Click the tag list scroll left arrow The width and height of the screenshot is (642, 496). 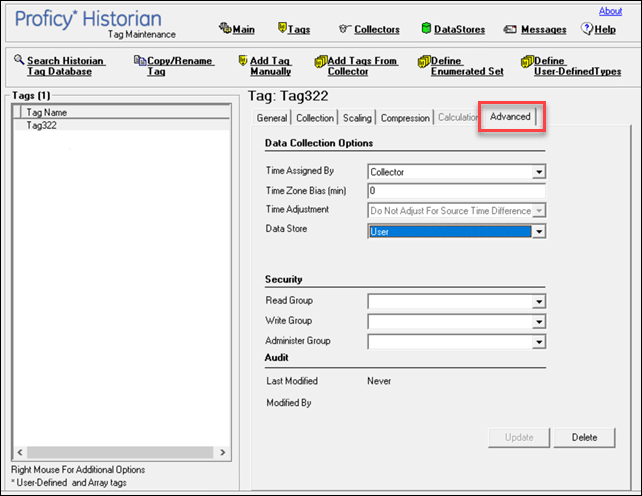pyautogui.click(x=20, y=452)
